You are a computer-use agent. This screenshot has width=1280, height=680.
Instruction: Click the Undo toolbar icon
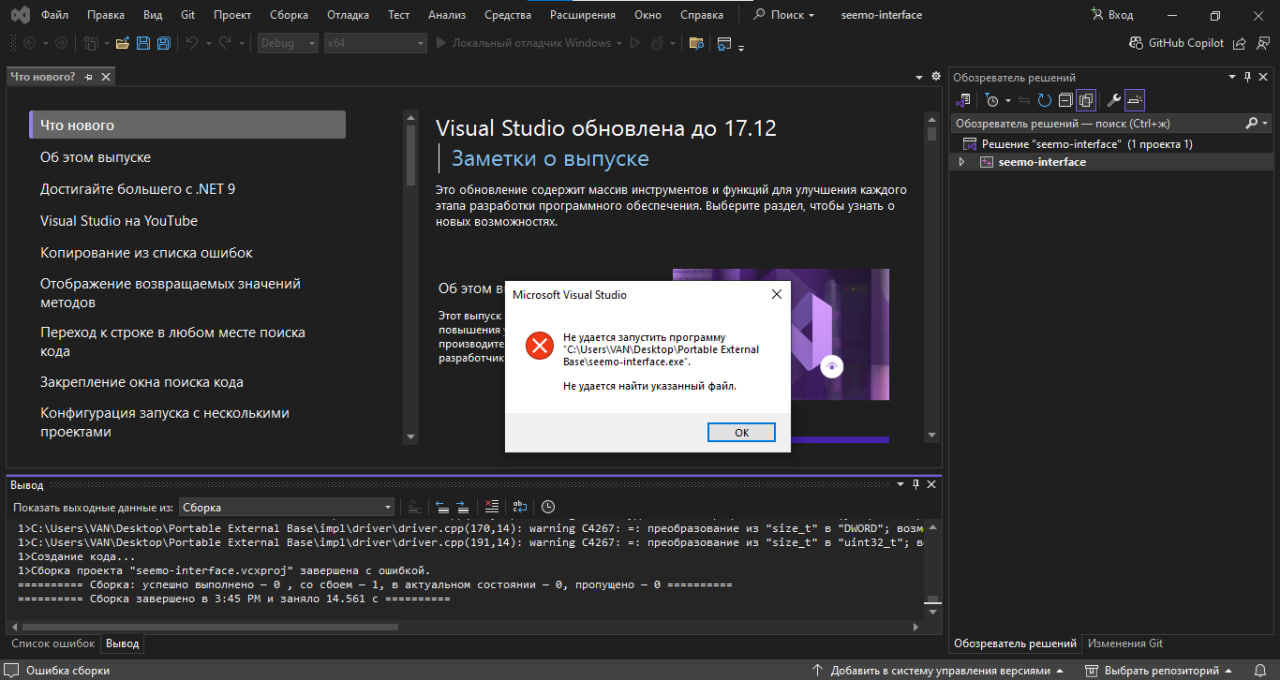pos(192,43)
